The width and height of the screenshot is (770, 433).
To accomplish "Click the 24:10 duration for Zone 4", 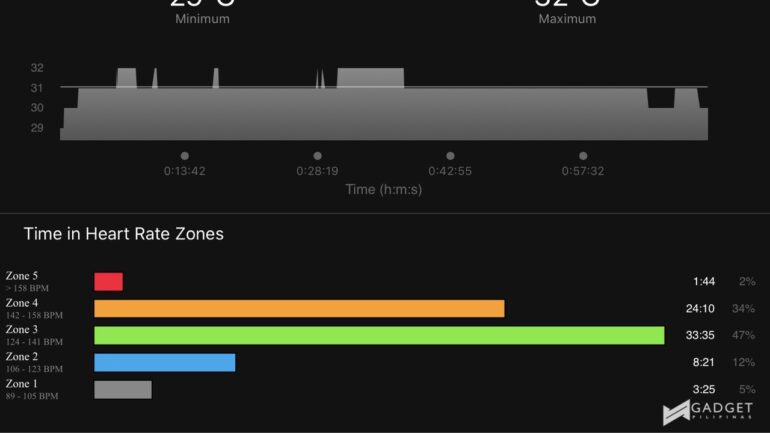I will (x=700, y=309).
